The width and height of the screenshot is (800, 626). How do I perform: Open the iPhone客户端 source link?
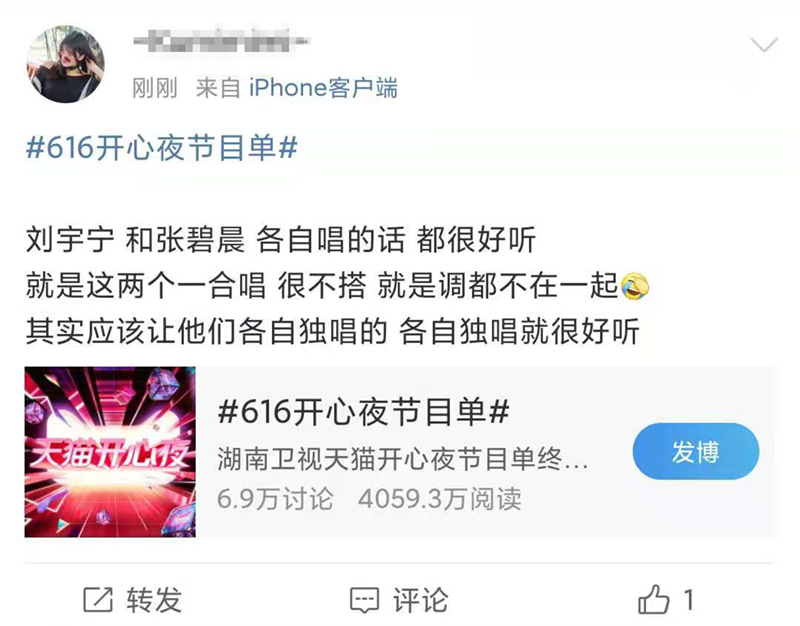point(323,88)
